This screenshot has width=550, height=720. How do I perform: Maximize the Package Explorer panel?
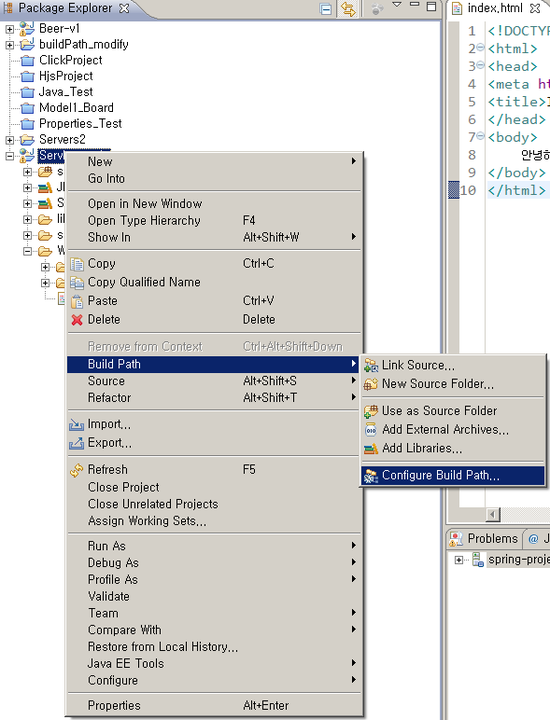[x=431, y=6]
